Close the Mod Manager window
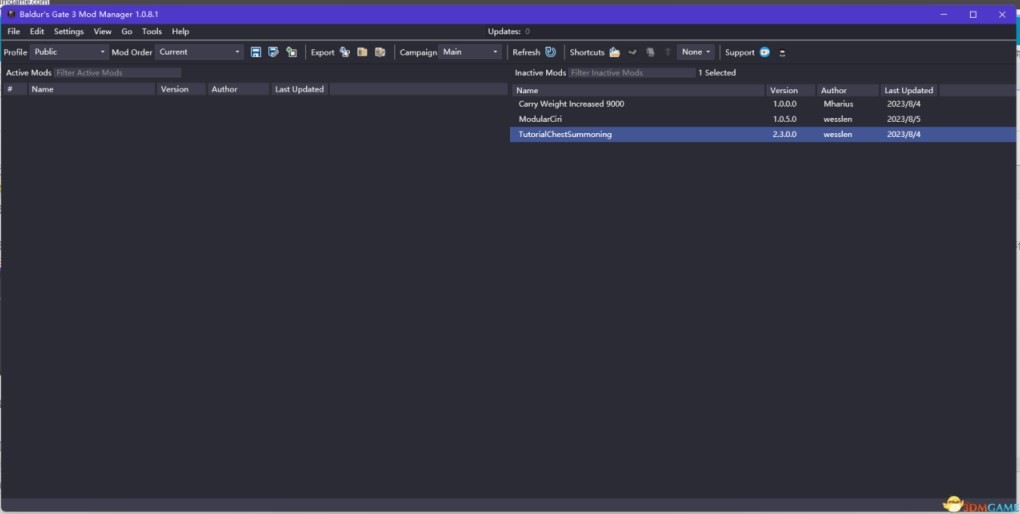 (x=1002, y=14)
